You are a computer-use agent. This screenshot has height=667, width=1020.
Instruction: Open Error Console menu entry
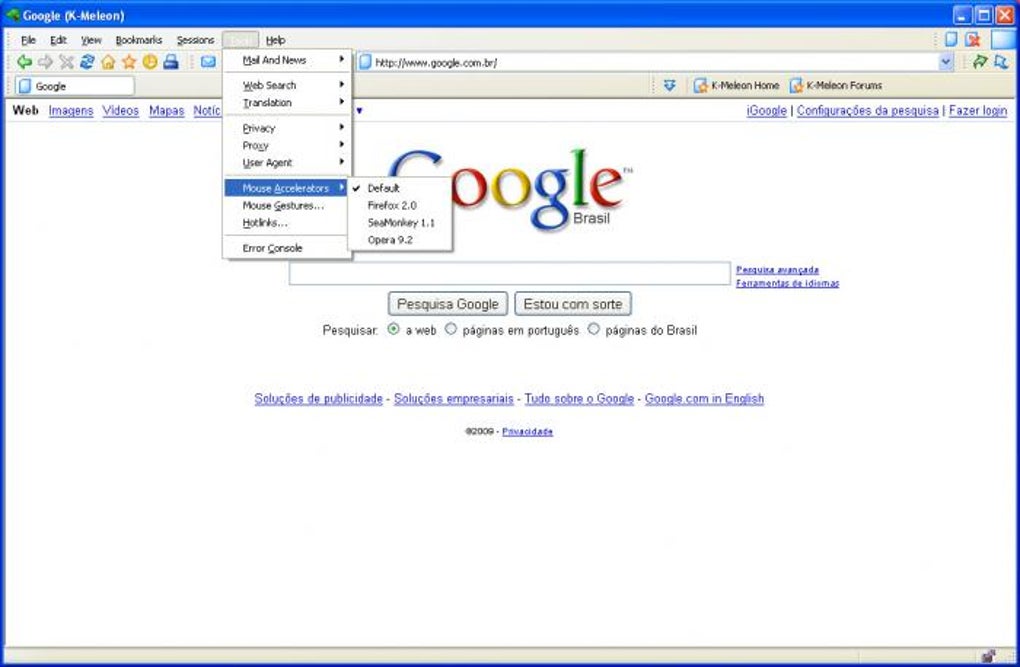pyautogui.click(x=287, y=248)
